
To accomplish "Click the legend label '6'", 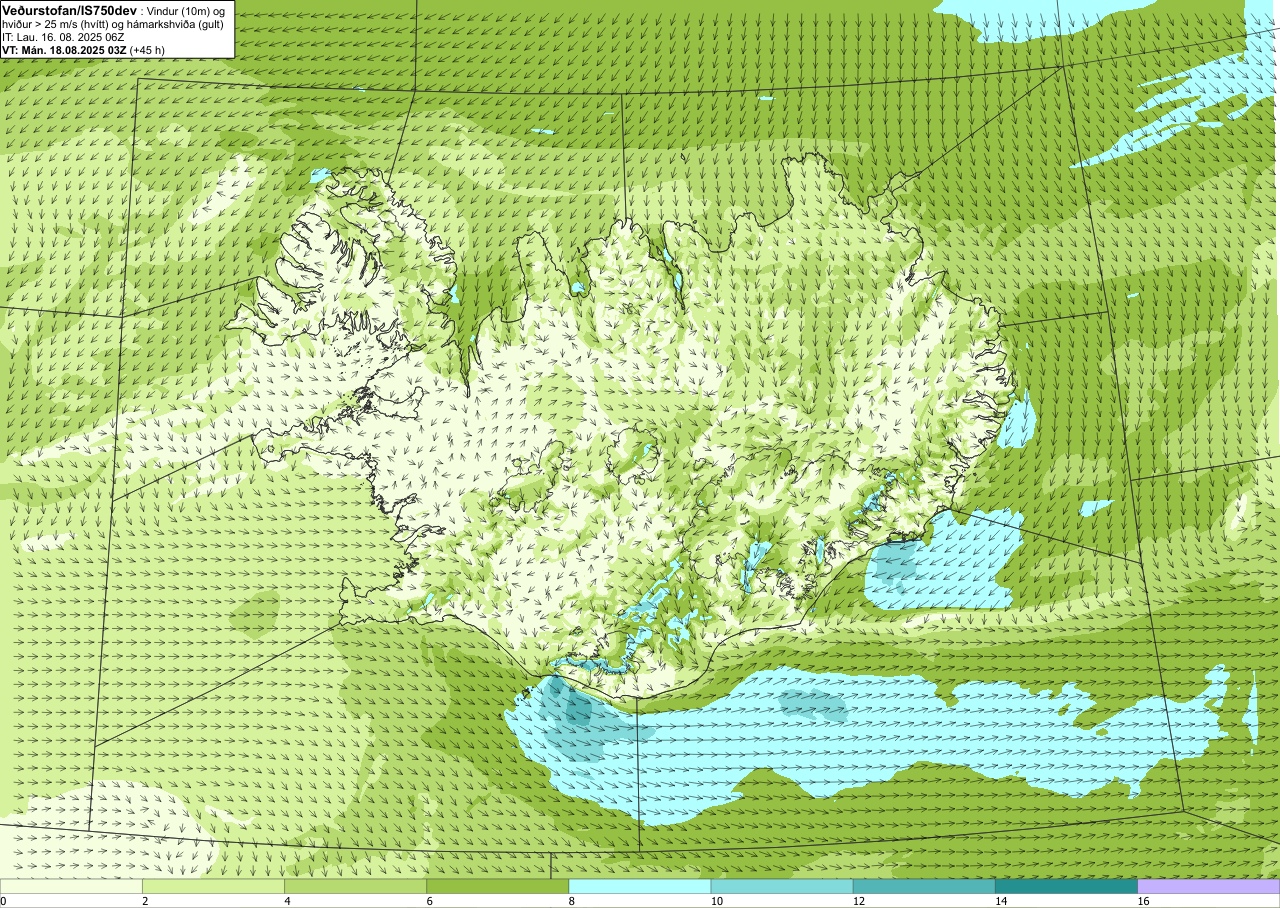I will [x=429, y=901].
